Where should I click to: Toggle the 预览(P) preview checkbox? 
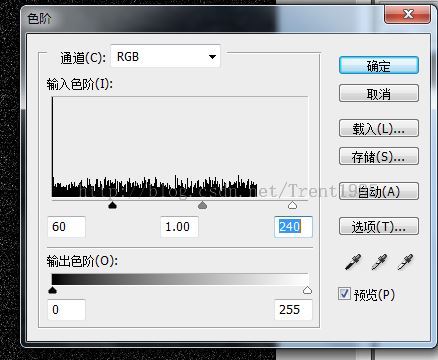[344, 294]
